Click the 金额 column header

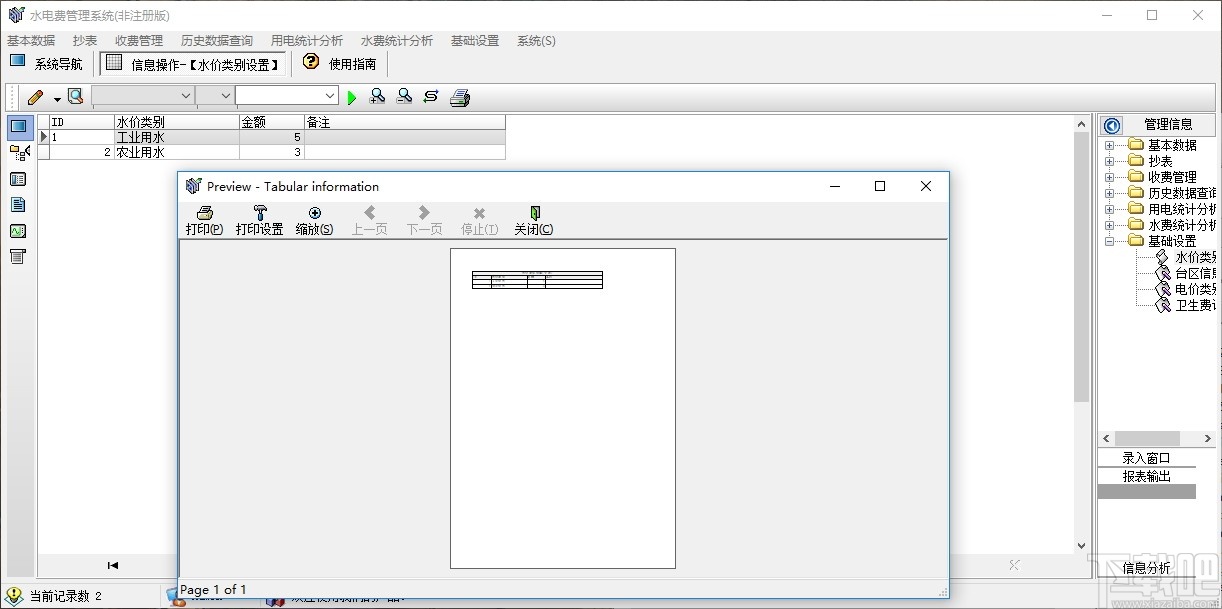coord(272,122)
